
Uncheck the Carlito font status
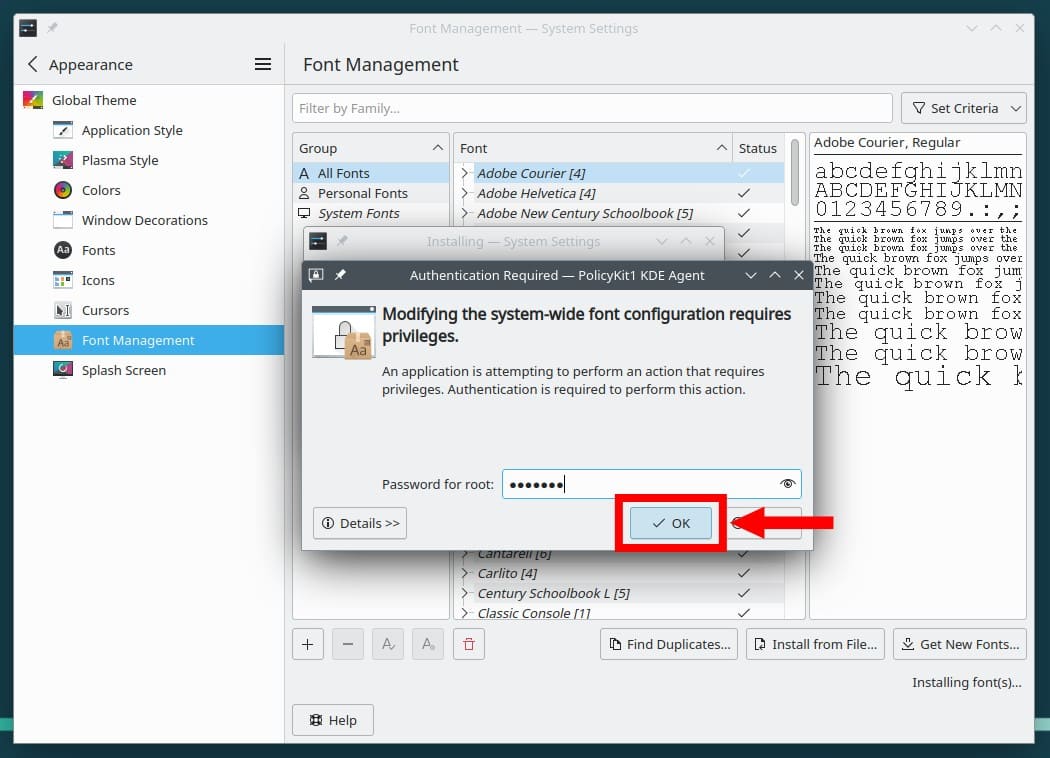coord(743,573)
